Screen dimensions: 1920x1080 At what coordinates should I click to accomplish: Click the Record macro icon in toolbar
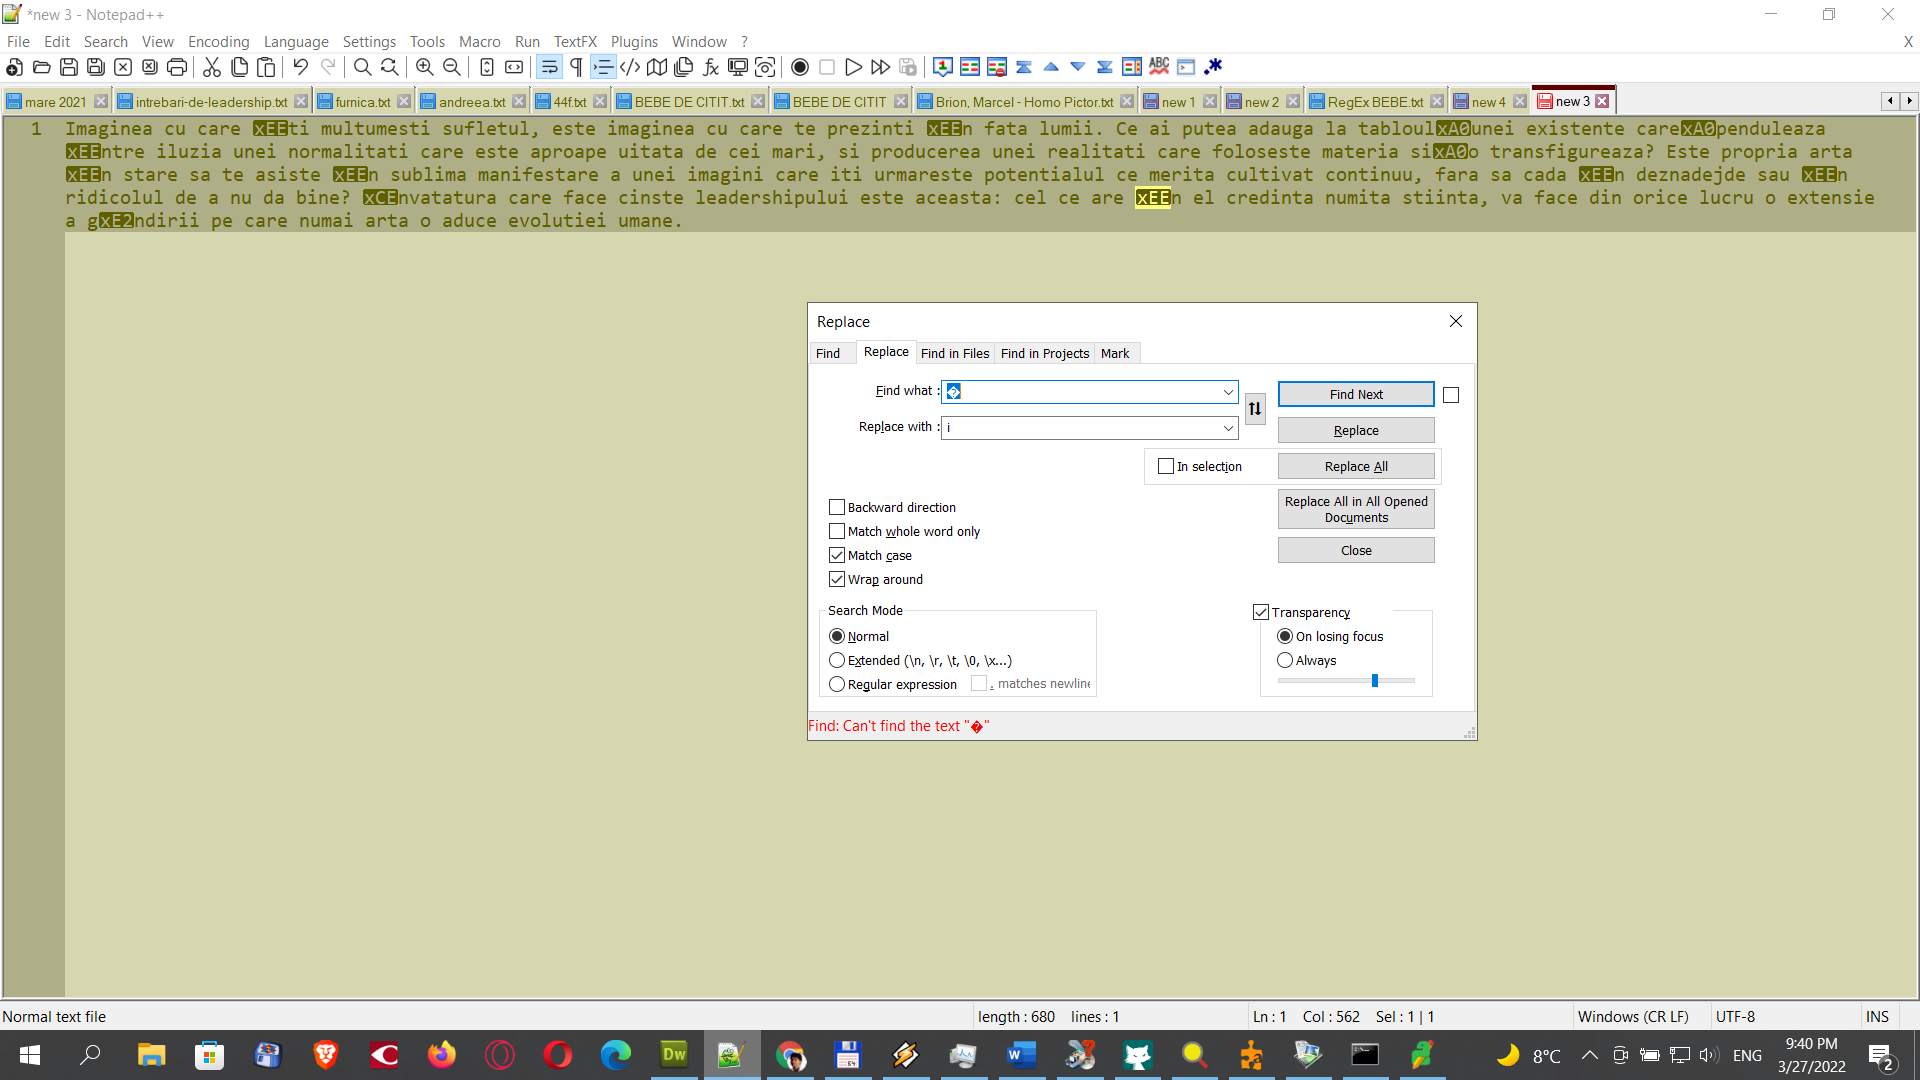coord(800,67)
